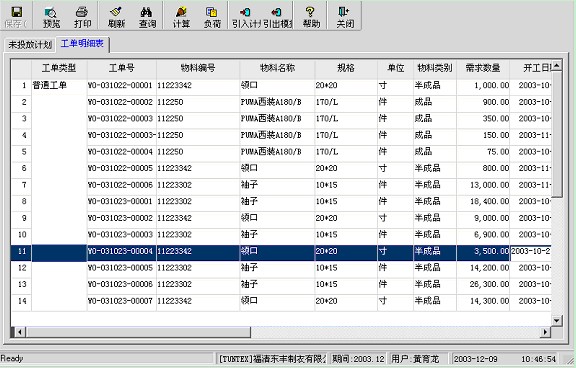Refresh the list with the 刷新 icon
This screenshot has height=368, width=576.
tap(116, 17)
